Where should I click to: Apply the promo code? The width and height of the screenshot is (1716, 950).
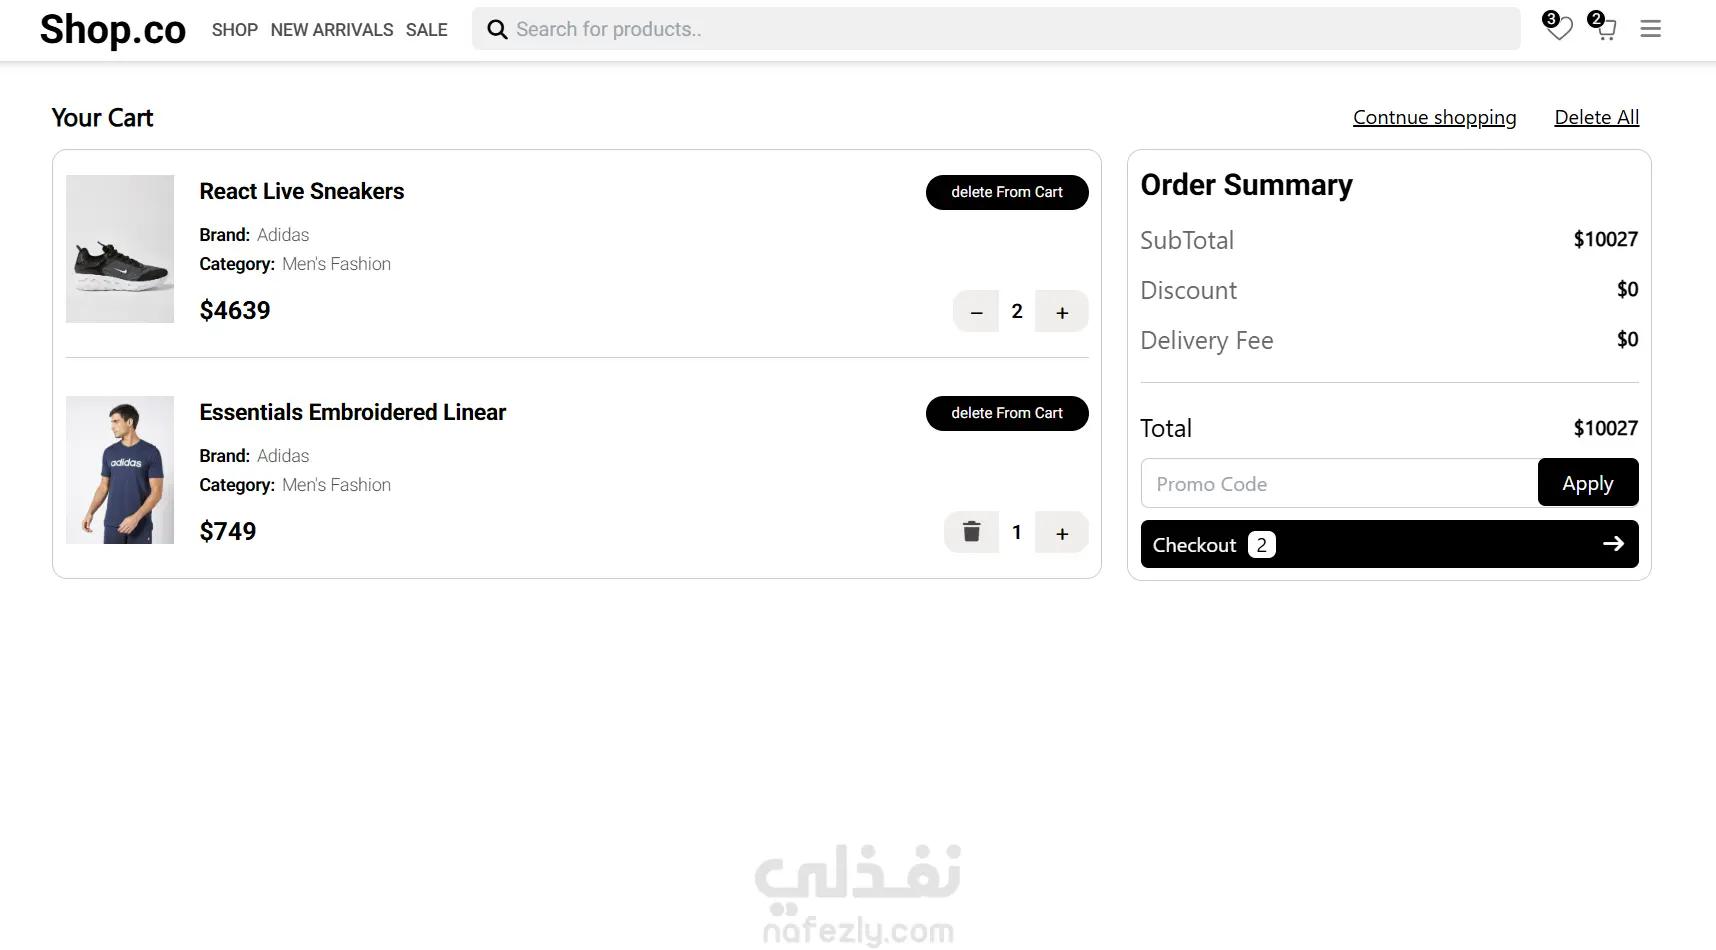1588,483
